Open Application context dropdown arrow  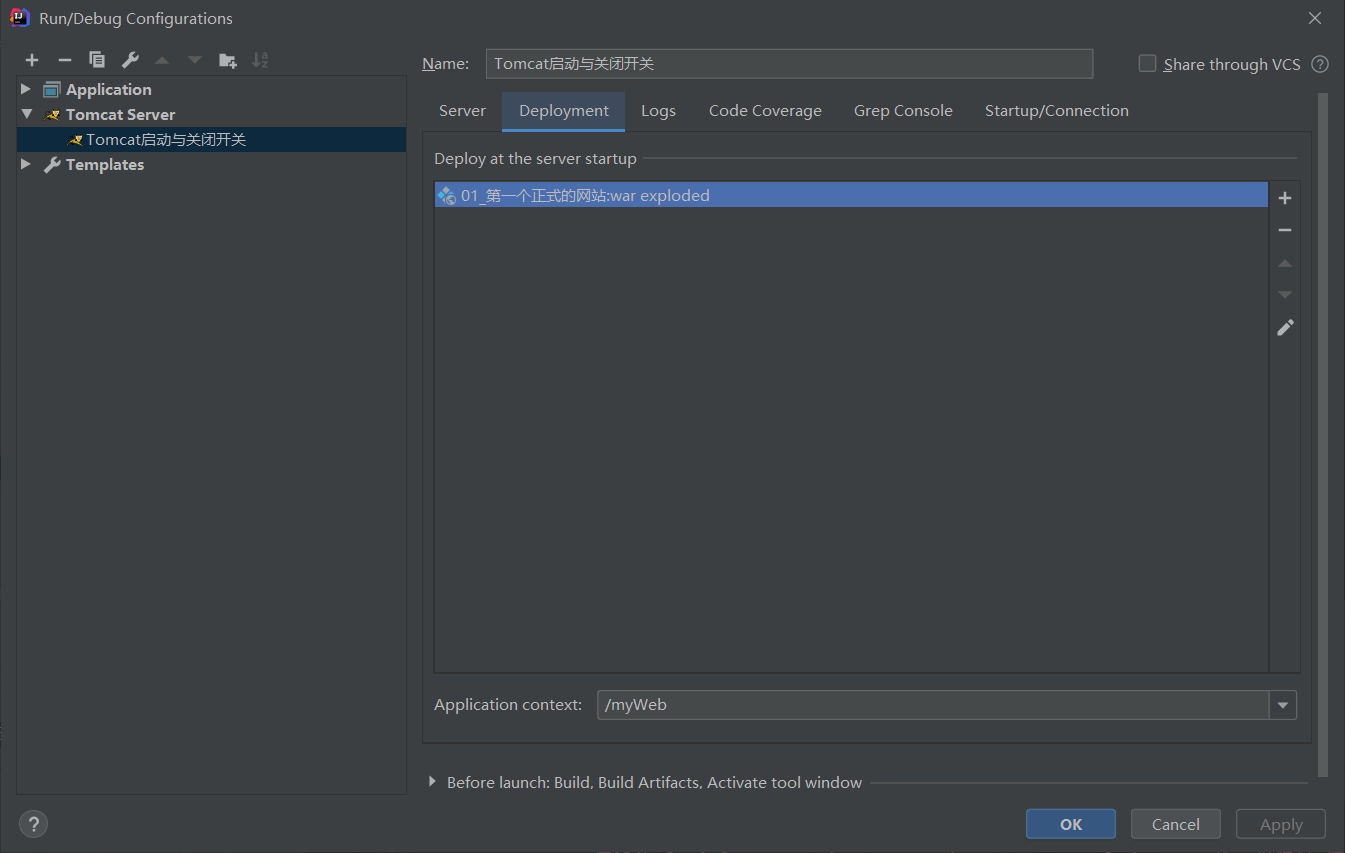click(x=1283, y=705)
